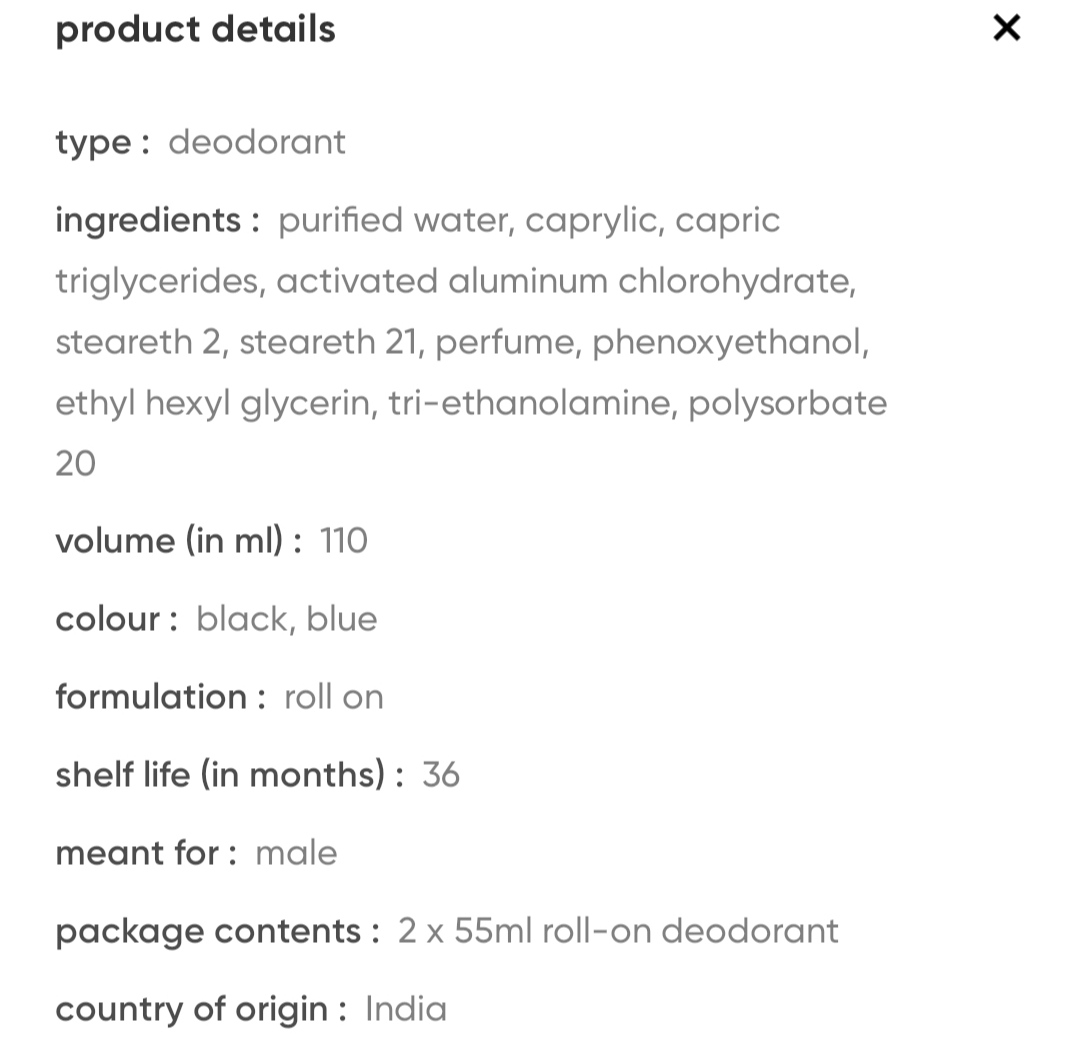
Task: Close the product details panel
Action: point(1006,28)
